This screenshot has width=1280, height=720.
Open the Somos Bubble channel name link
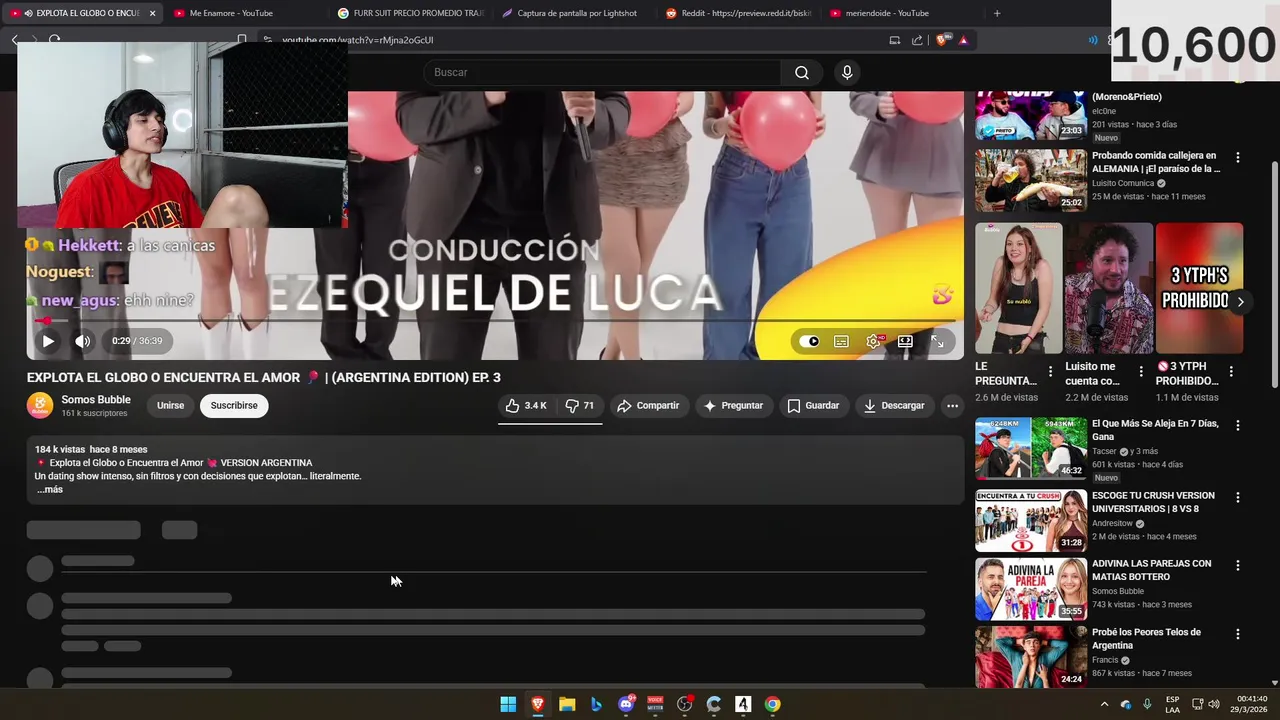pyautogui.click(x=96, y=399)
